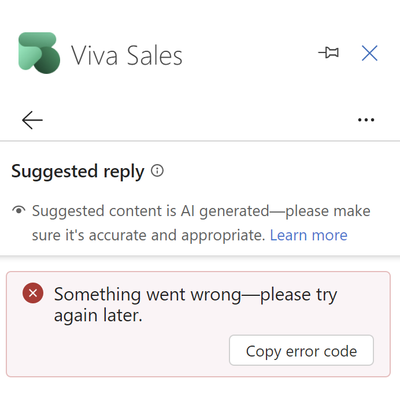The height and width of the screenshot is (394, 400).
Task: Click the red error X icon
Action: point(33,293)
